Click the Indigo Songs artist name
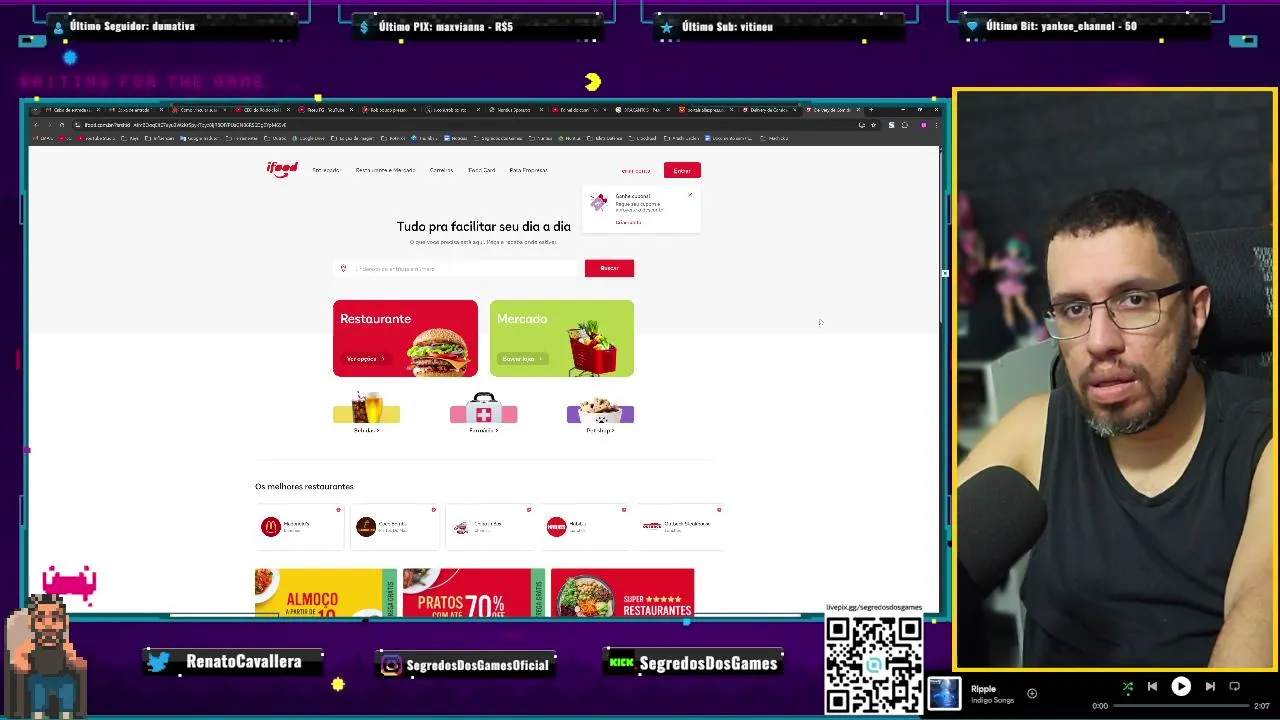This screenshot has width=1280, height=720. [x=991, y=700]
